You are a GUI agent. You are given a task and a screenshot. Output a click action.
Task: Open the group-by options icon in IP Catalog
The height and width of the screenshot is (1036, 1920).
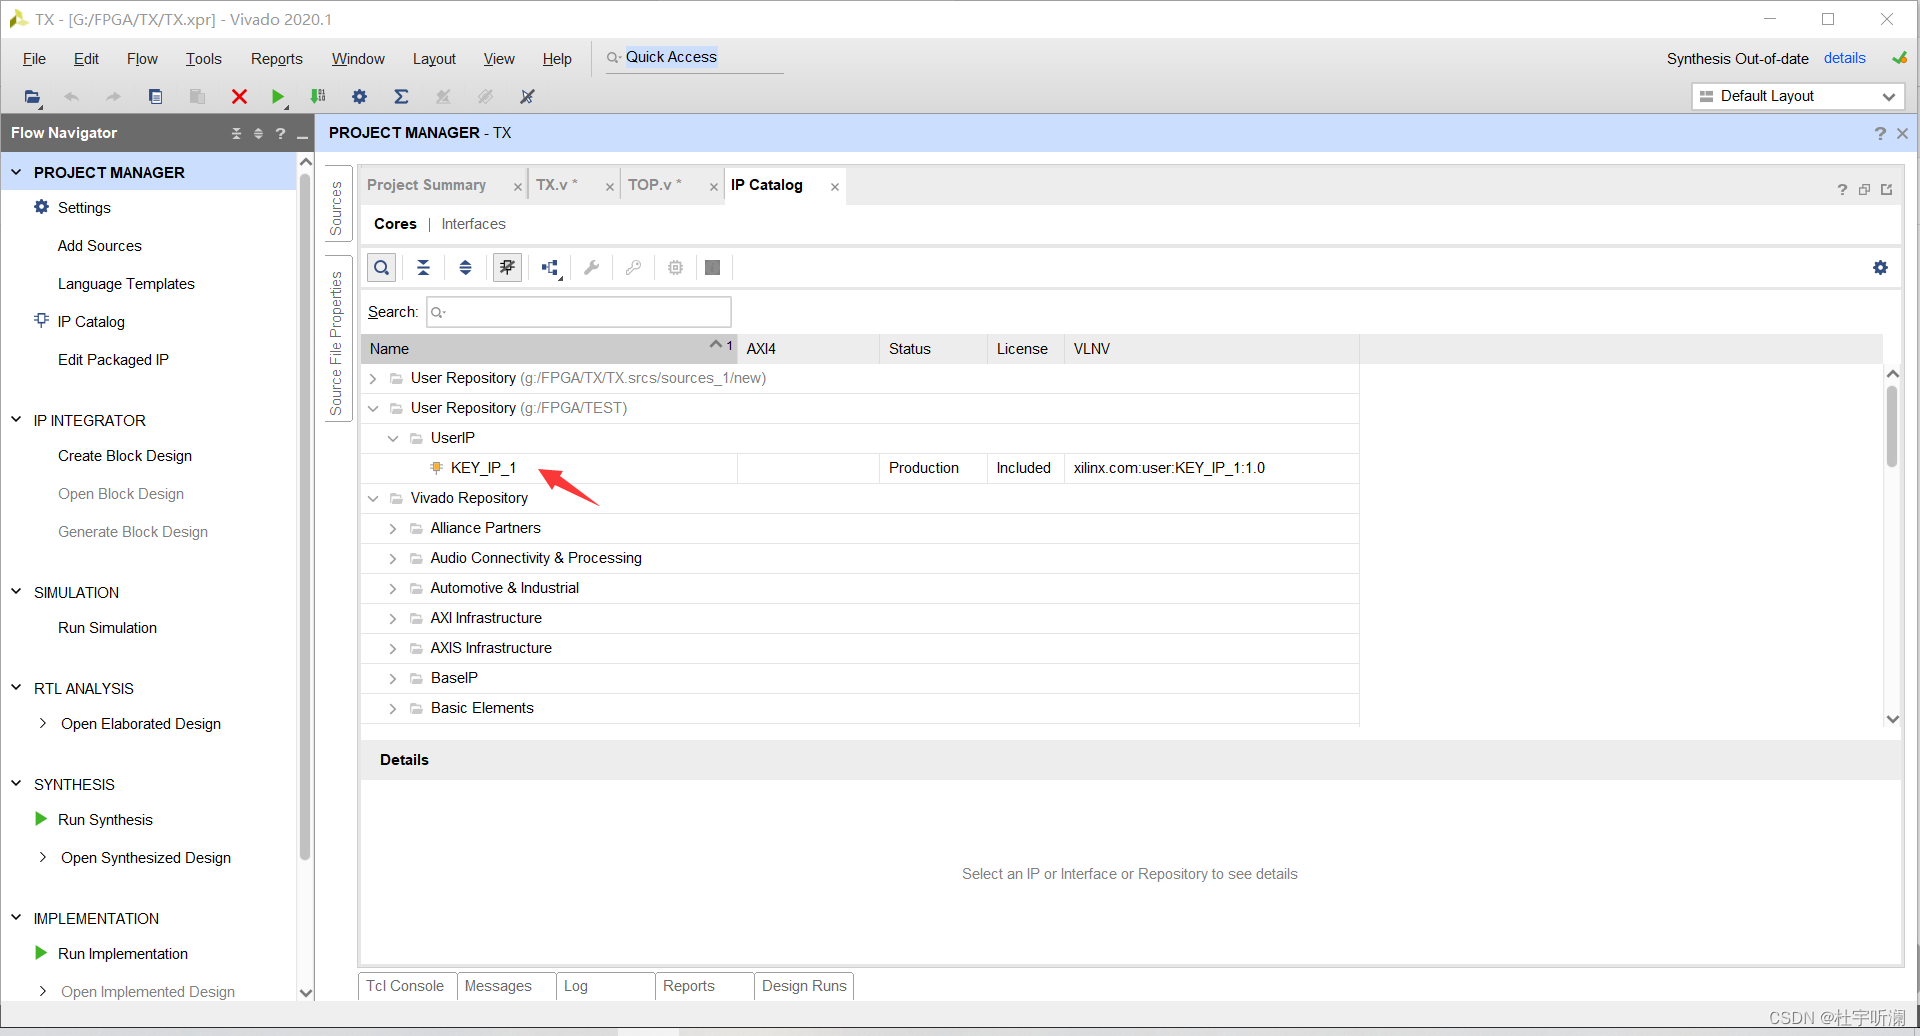coord(551,268)
